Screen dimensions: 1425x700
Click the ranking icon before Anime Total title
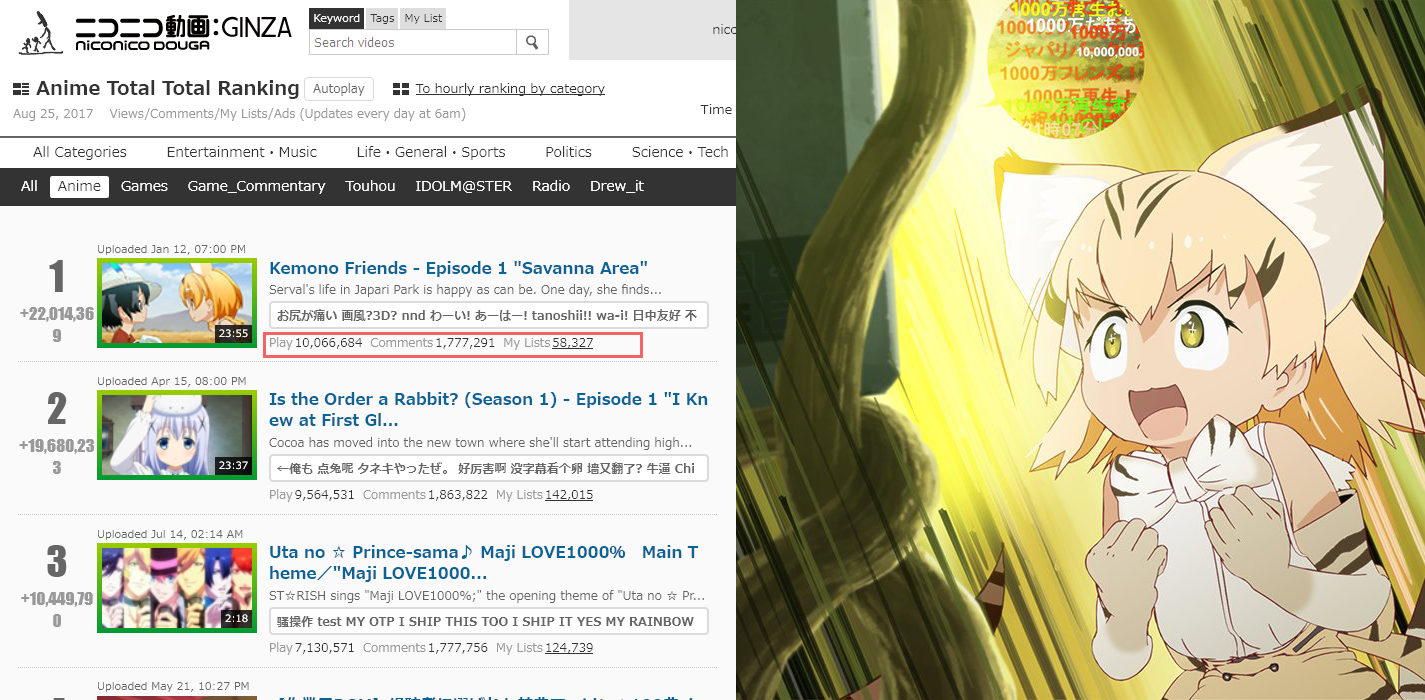click(x=21, y=89)
